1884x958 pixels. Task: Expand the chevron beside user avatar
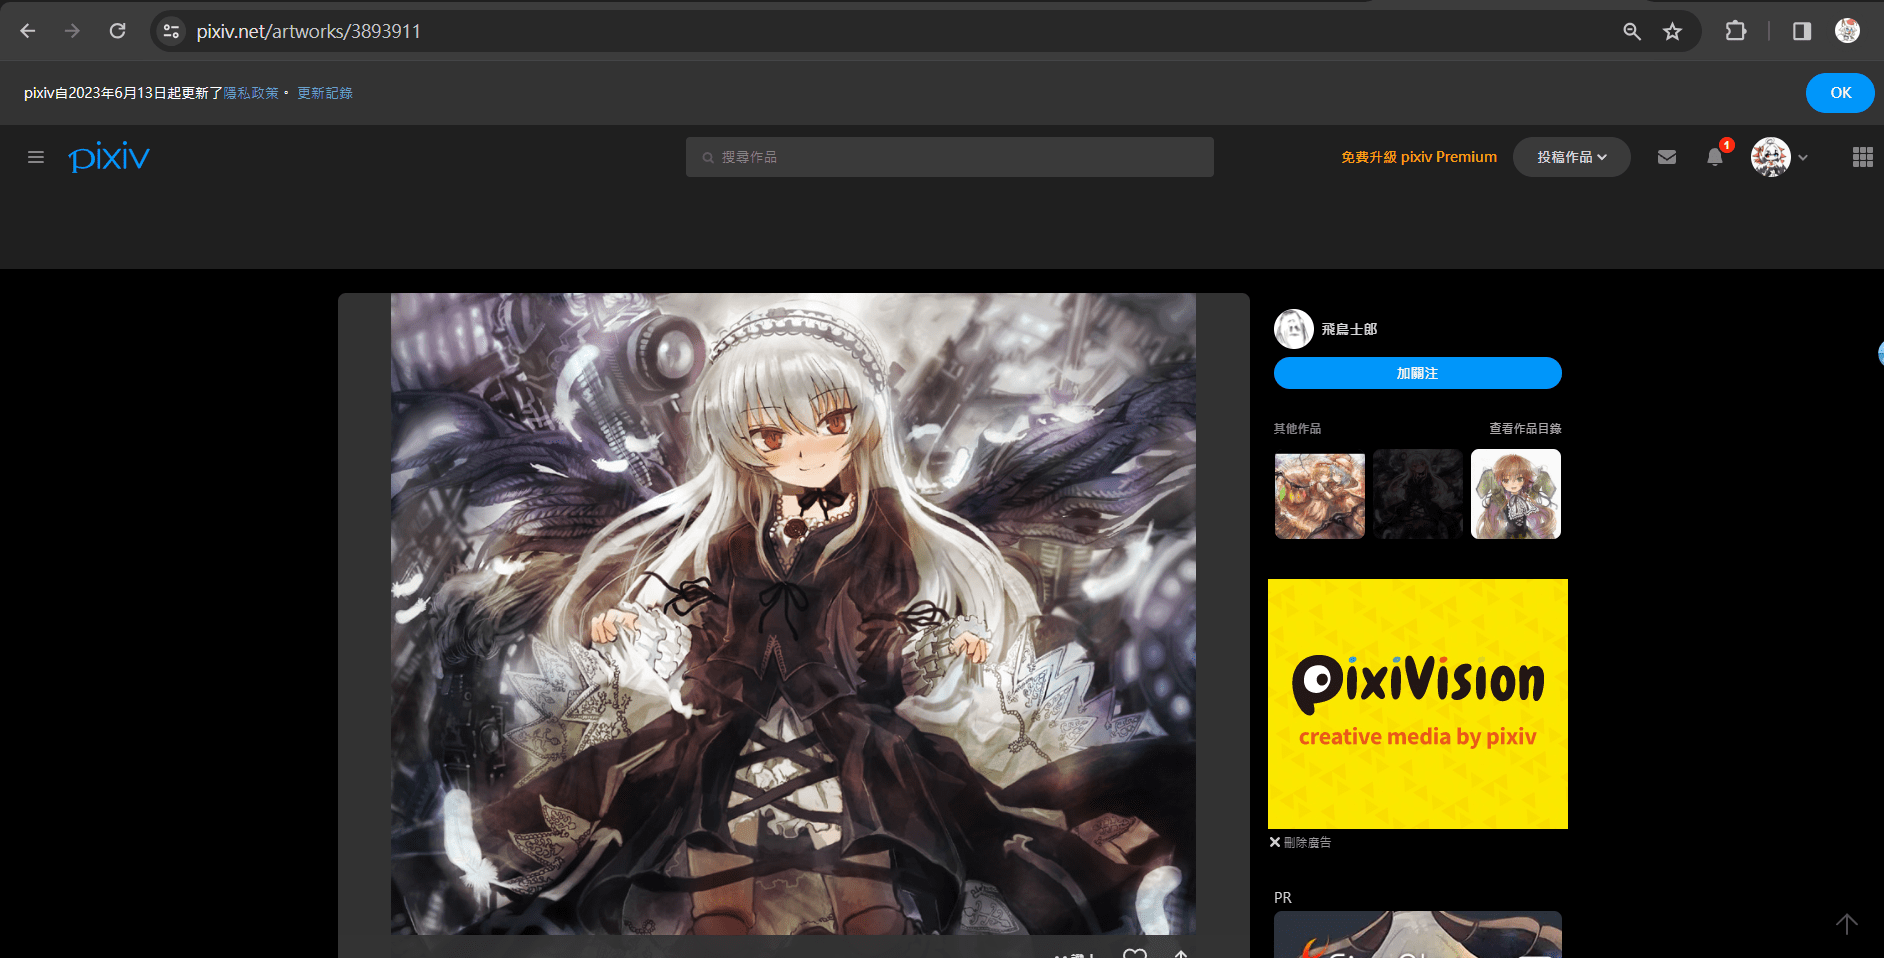pos(1803,158)
